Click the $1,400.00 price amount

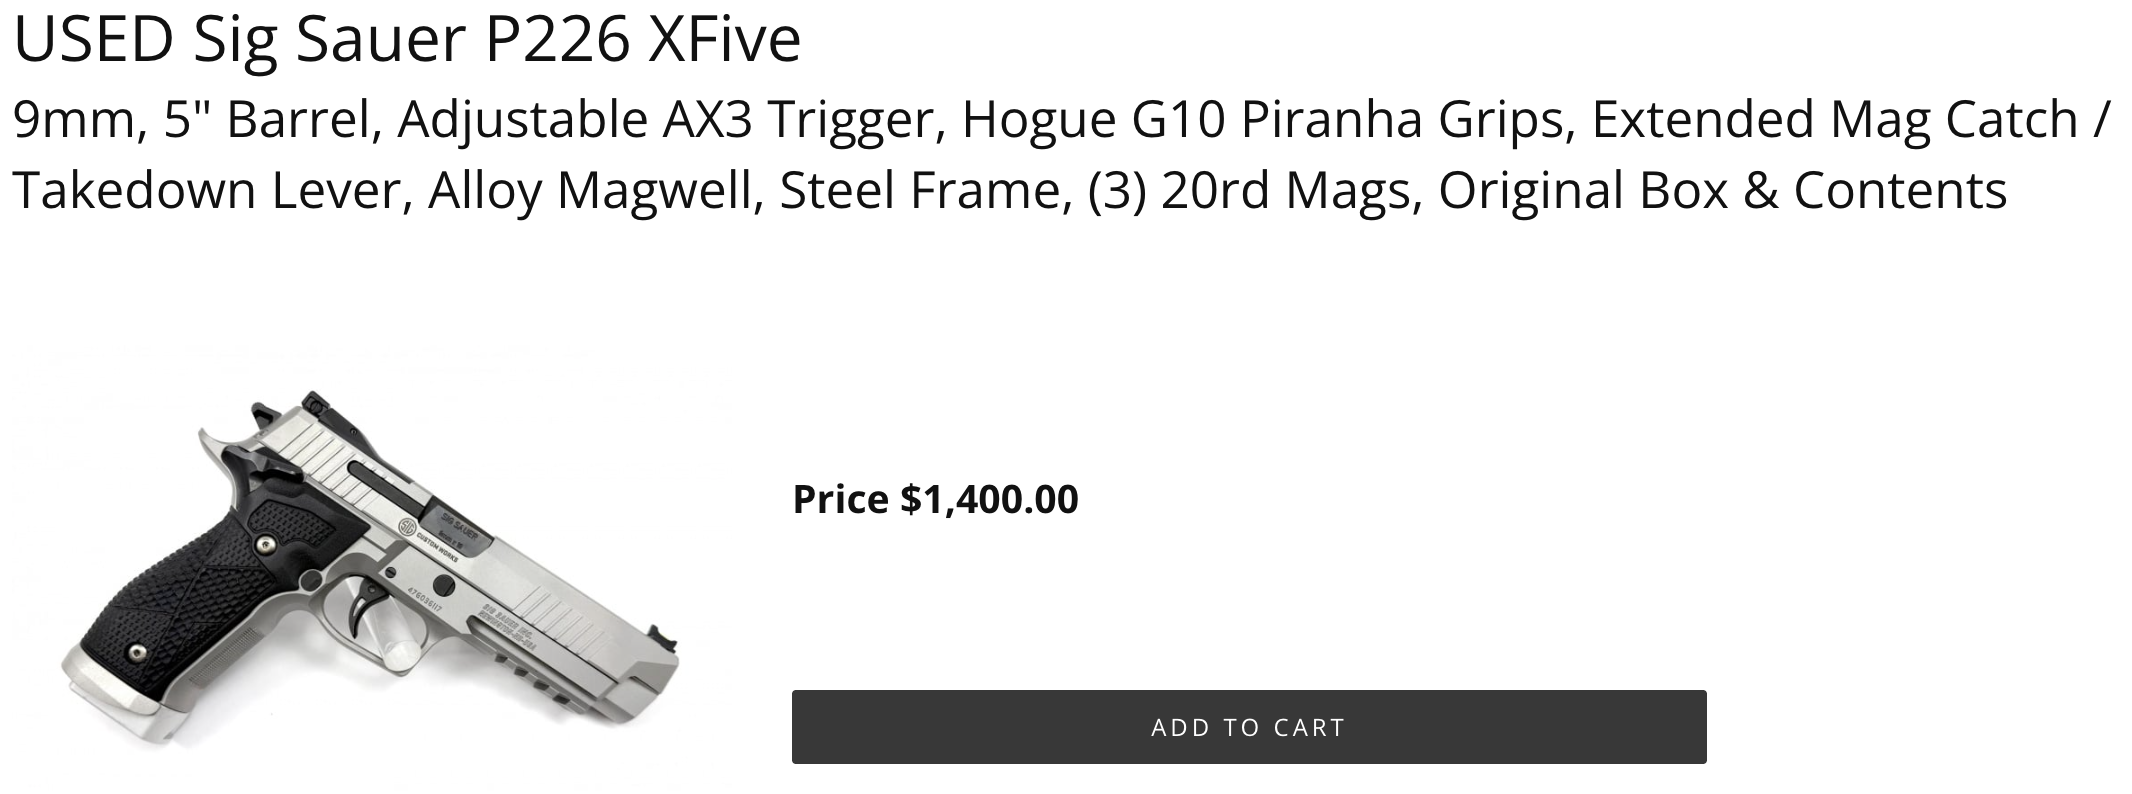[x=989, y=499]
